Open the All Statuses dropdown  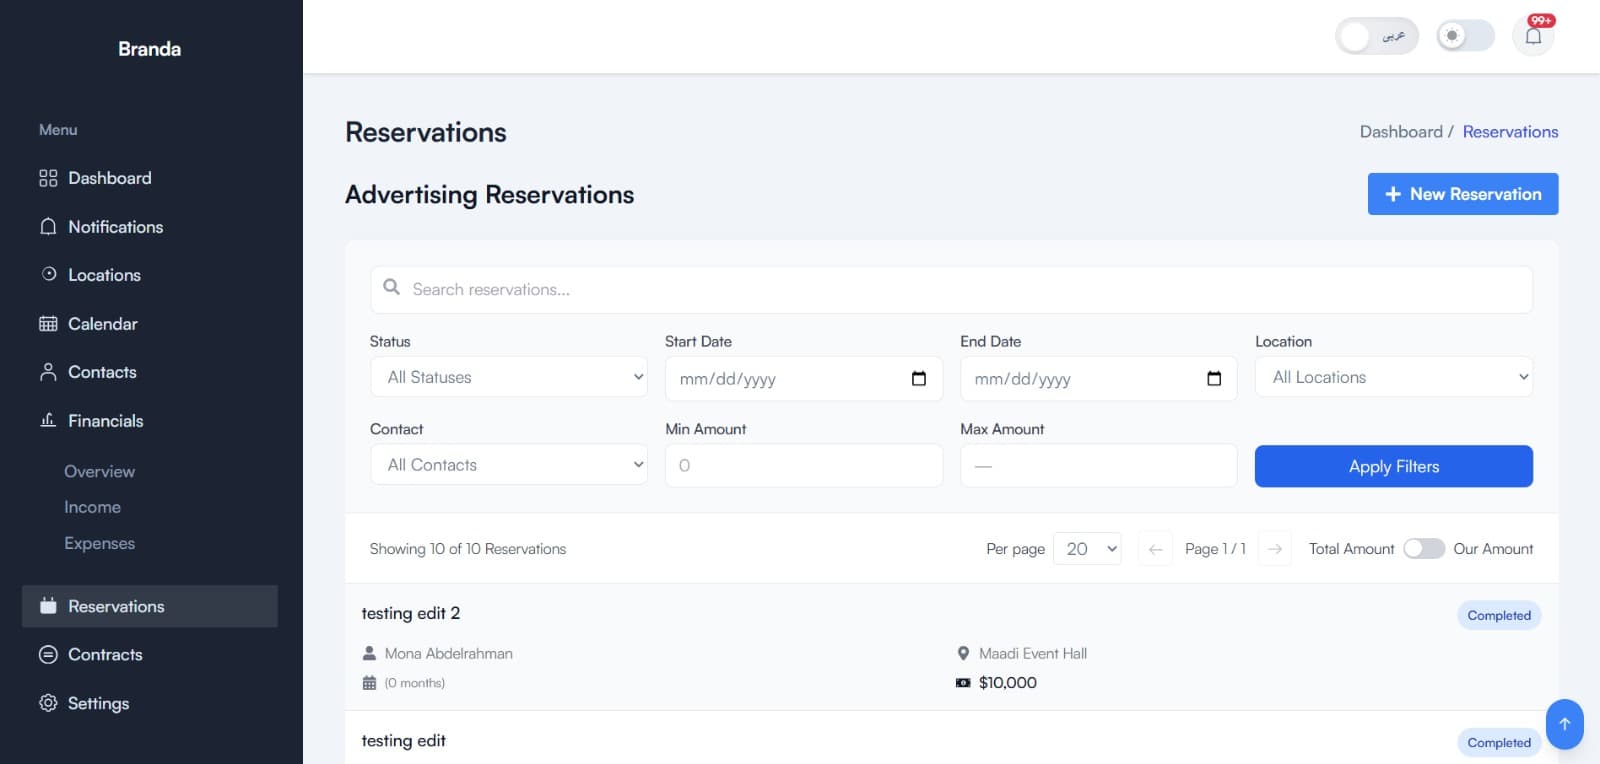coord(509,377)
